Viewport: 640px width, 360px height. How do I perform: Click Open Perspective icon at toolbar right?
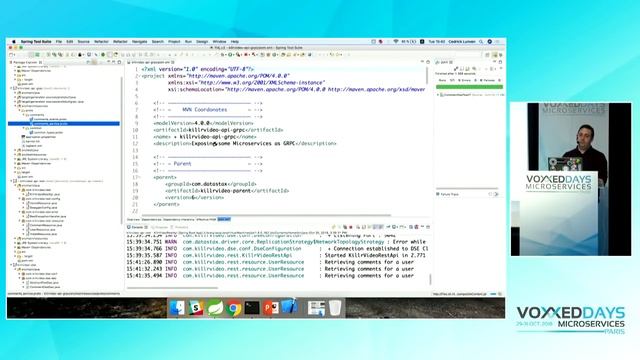tap(487, 55)
